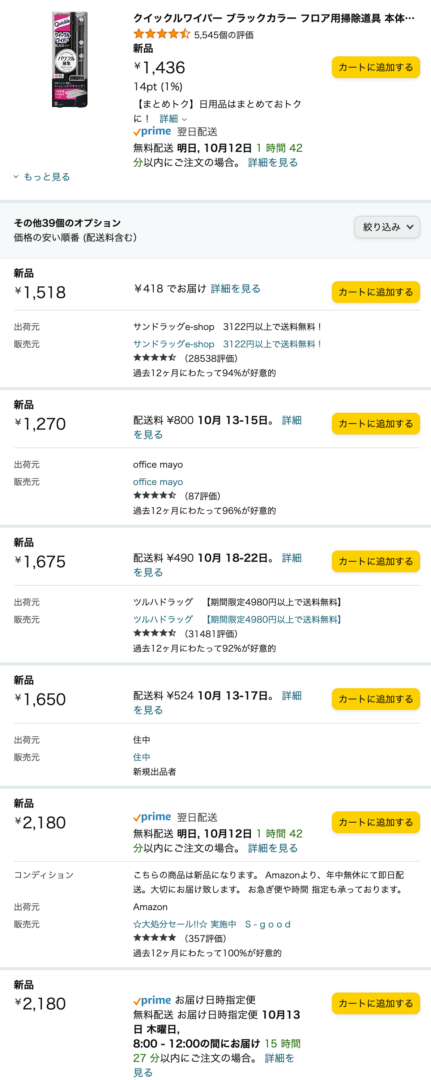Open the ☆大処分セール S-good seller link
This screenshot has height=1080, width=431.
tap(212, 924)
